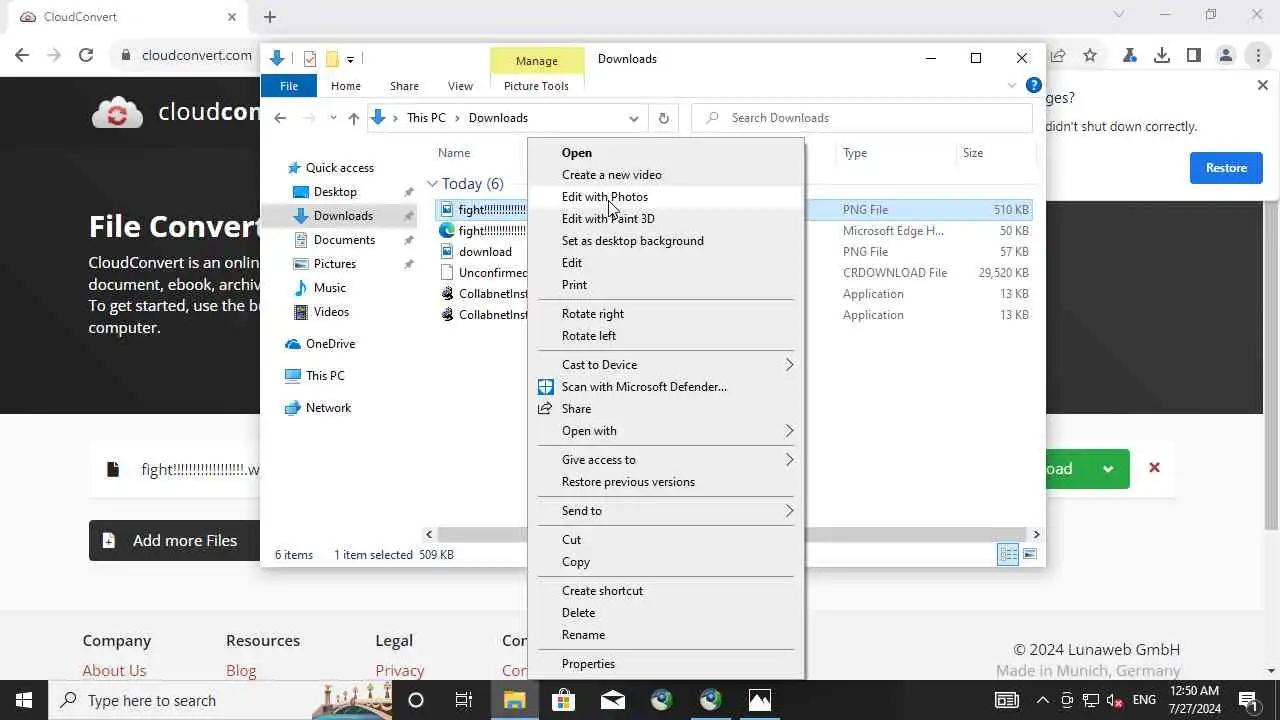The image size is (1280, 720).
Task: Open Chrome side panel icon
Action: [x=1194, y=56]
